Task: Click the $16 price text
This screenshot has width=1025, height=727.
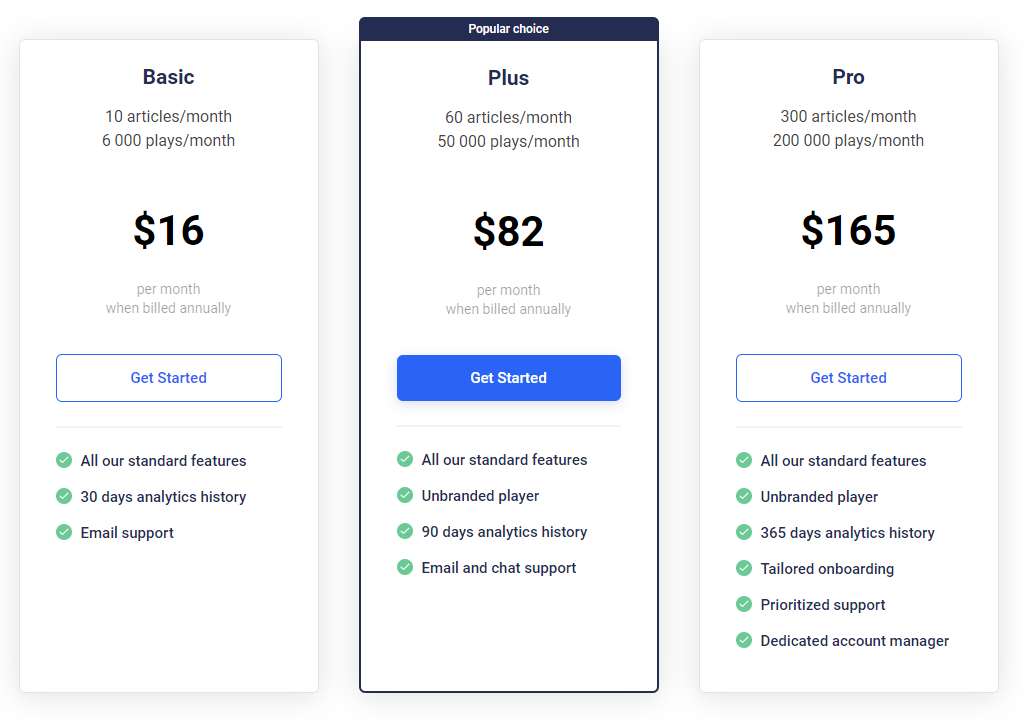Action: (x=169, y=230)
